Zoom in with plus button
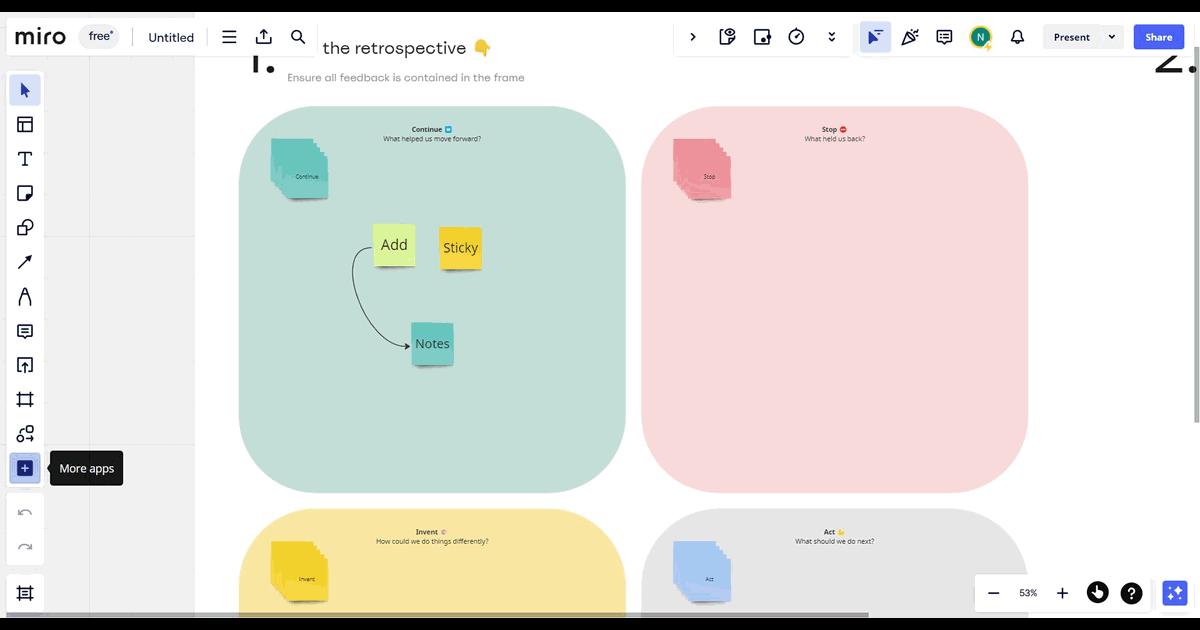Screen dimensions: 1200x630 [x=1062, y=593]
